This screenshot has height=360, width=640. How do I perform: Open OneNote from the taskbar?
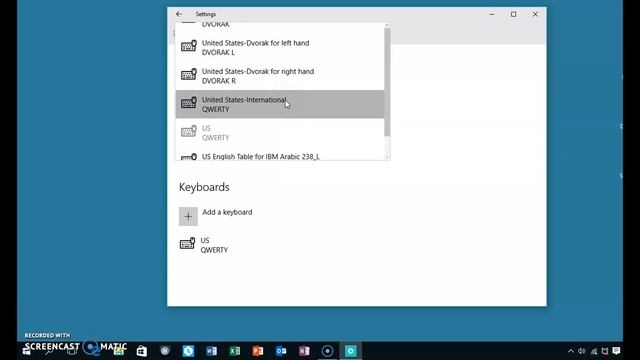pyautogui.click(x=304, y=351)
